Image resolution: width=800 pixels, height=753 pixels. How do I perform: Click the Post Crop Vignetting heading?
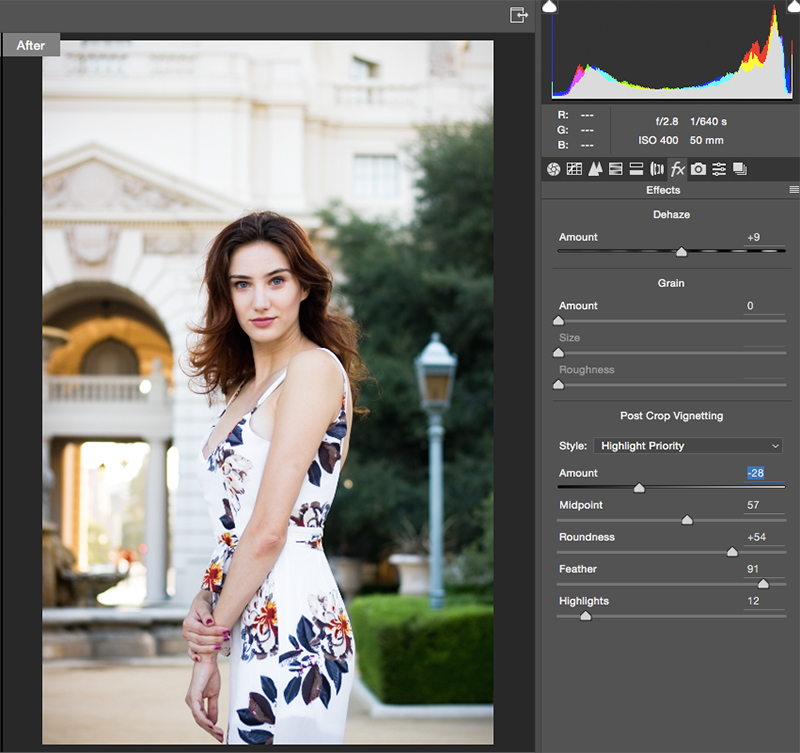[x=671, y=416]
